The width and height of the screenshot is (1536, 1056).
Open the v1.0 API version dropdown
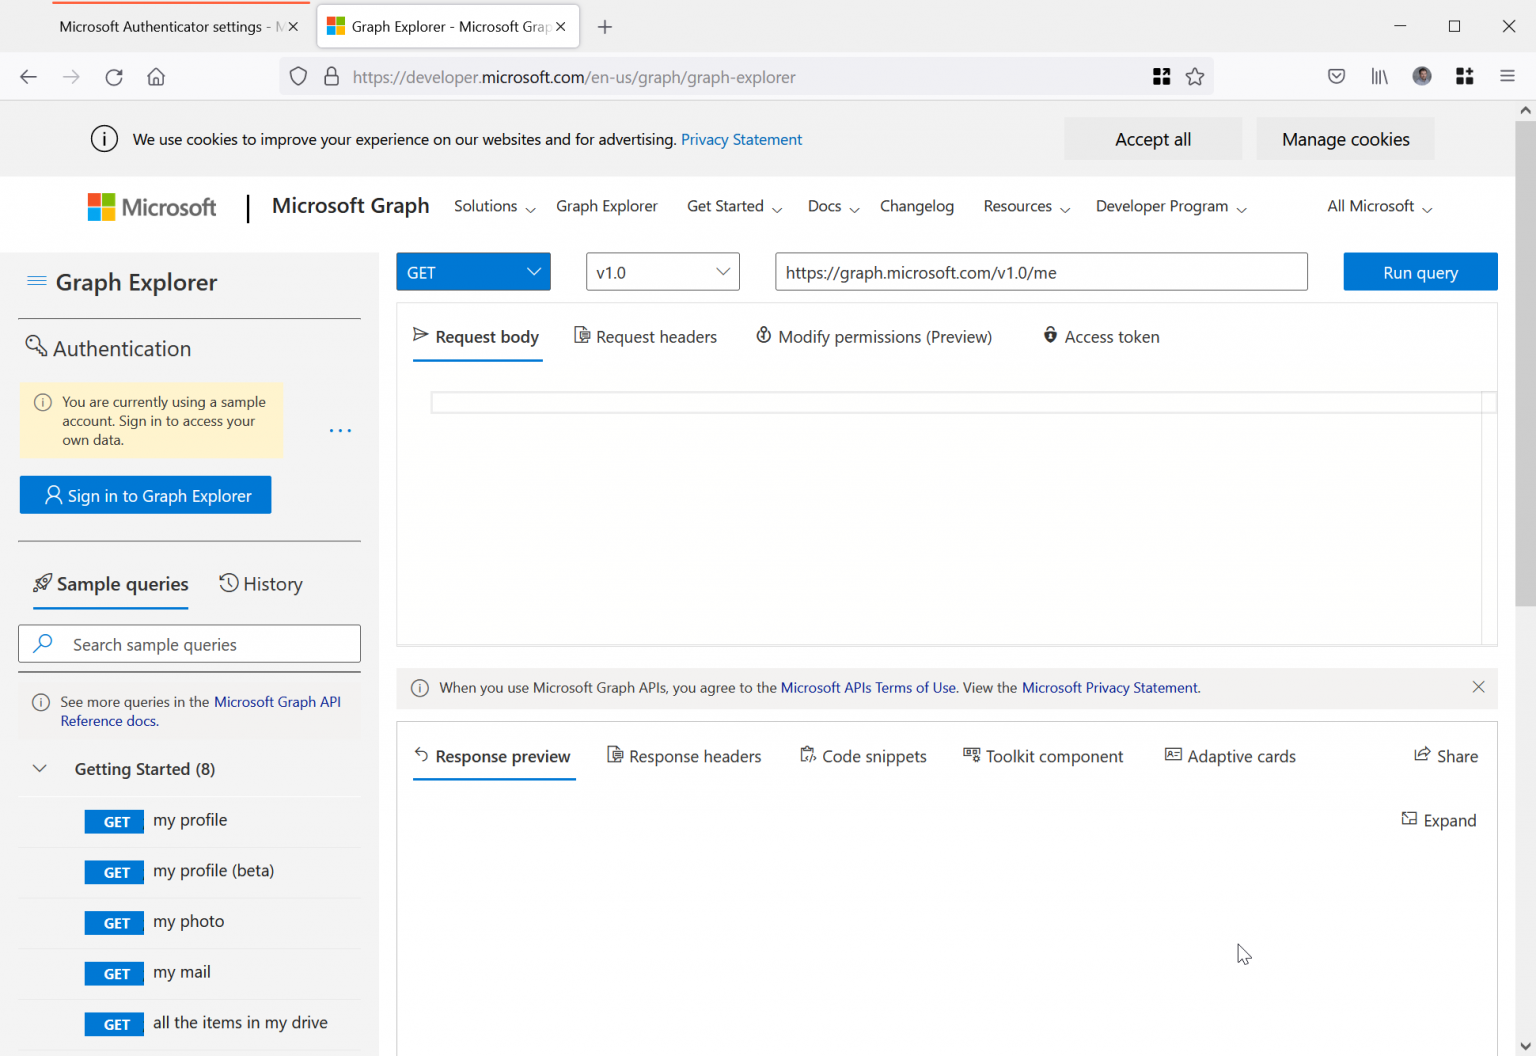[x=662, y=272]
